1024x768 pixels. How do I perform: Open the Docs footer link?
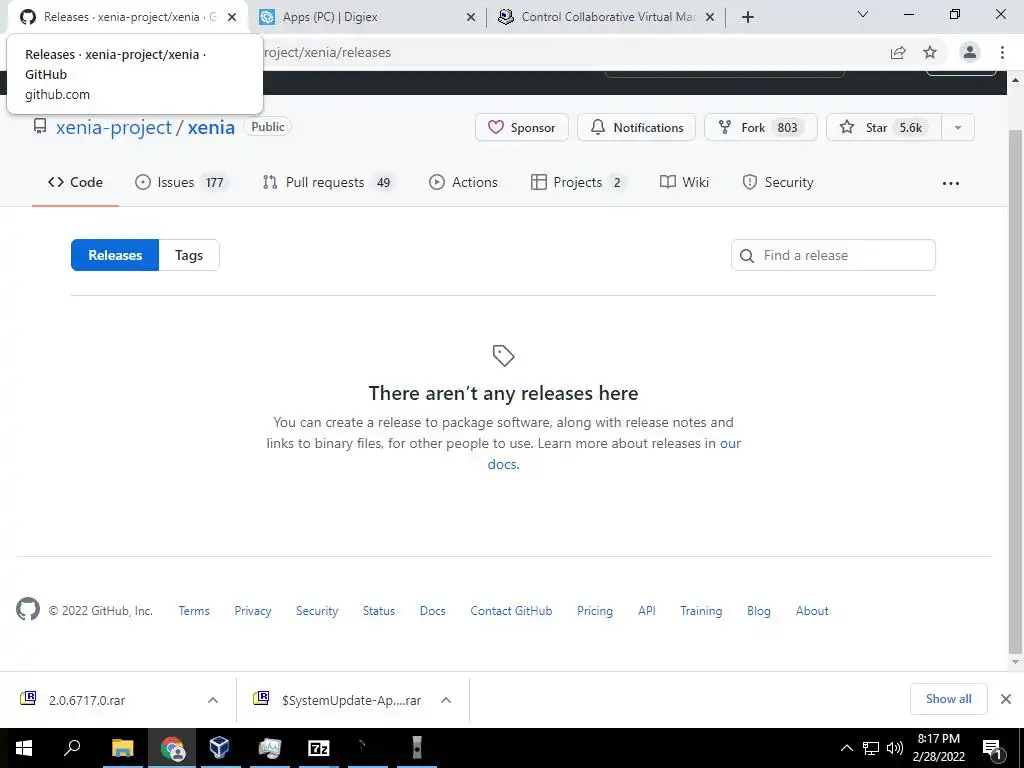click(432, 611)
